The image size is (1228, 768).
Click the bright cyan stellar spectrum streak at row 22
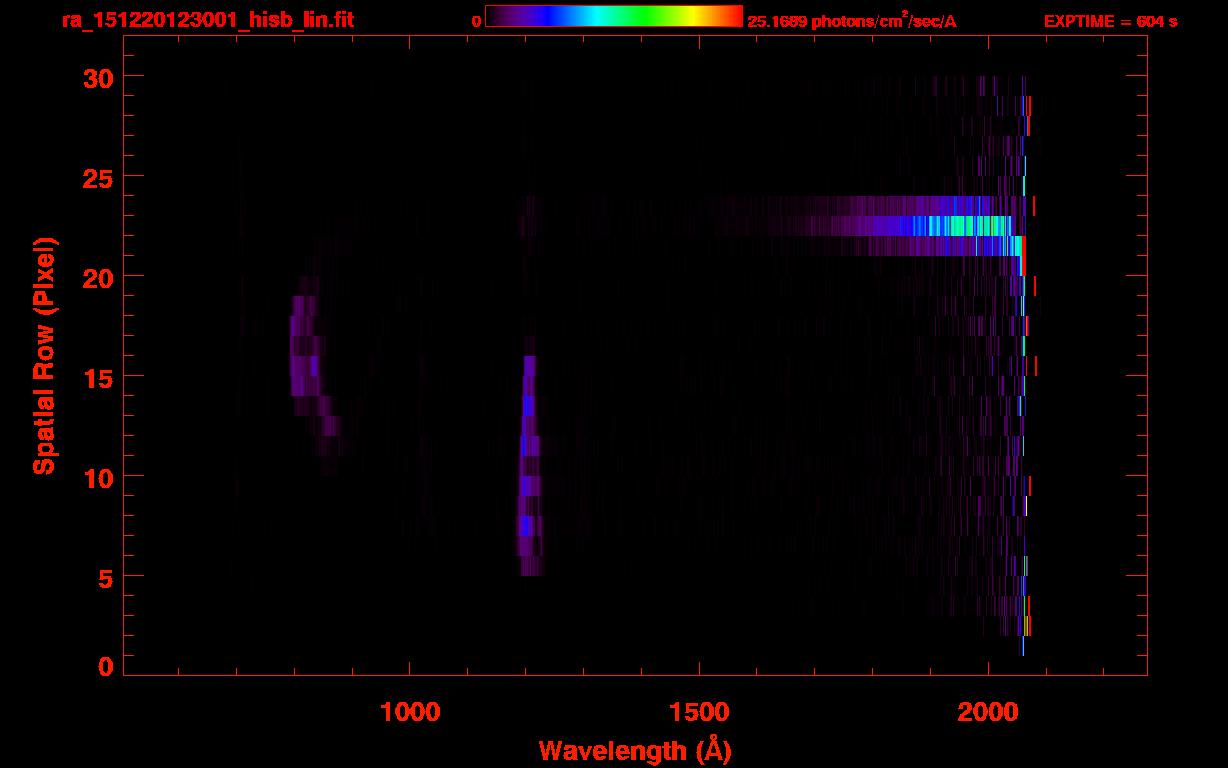940,226
